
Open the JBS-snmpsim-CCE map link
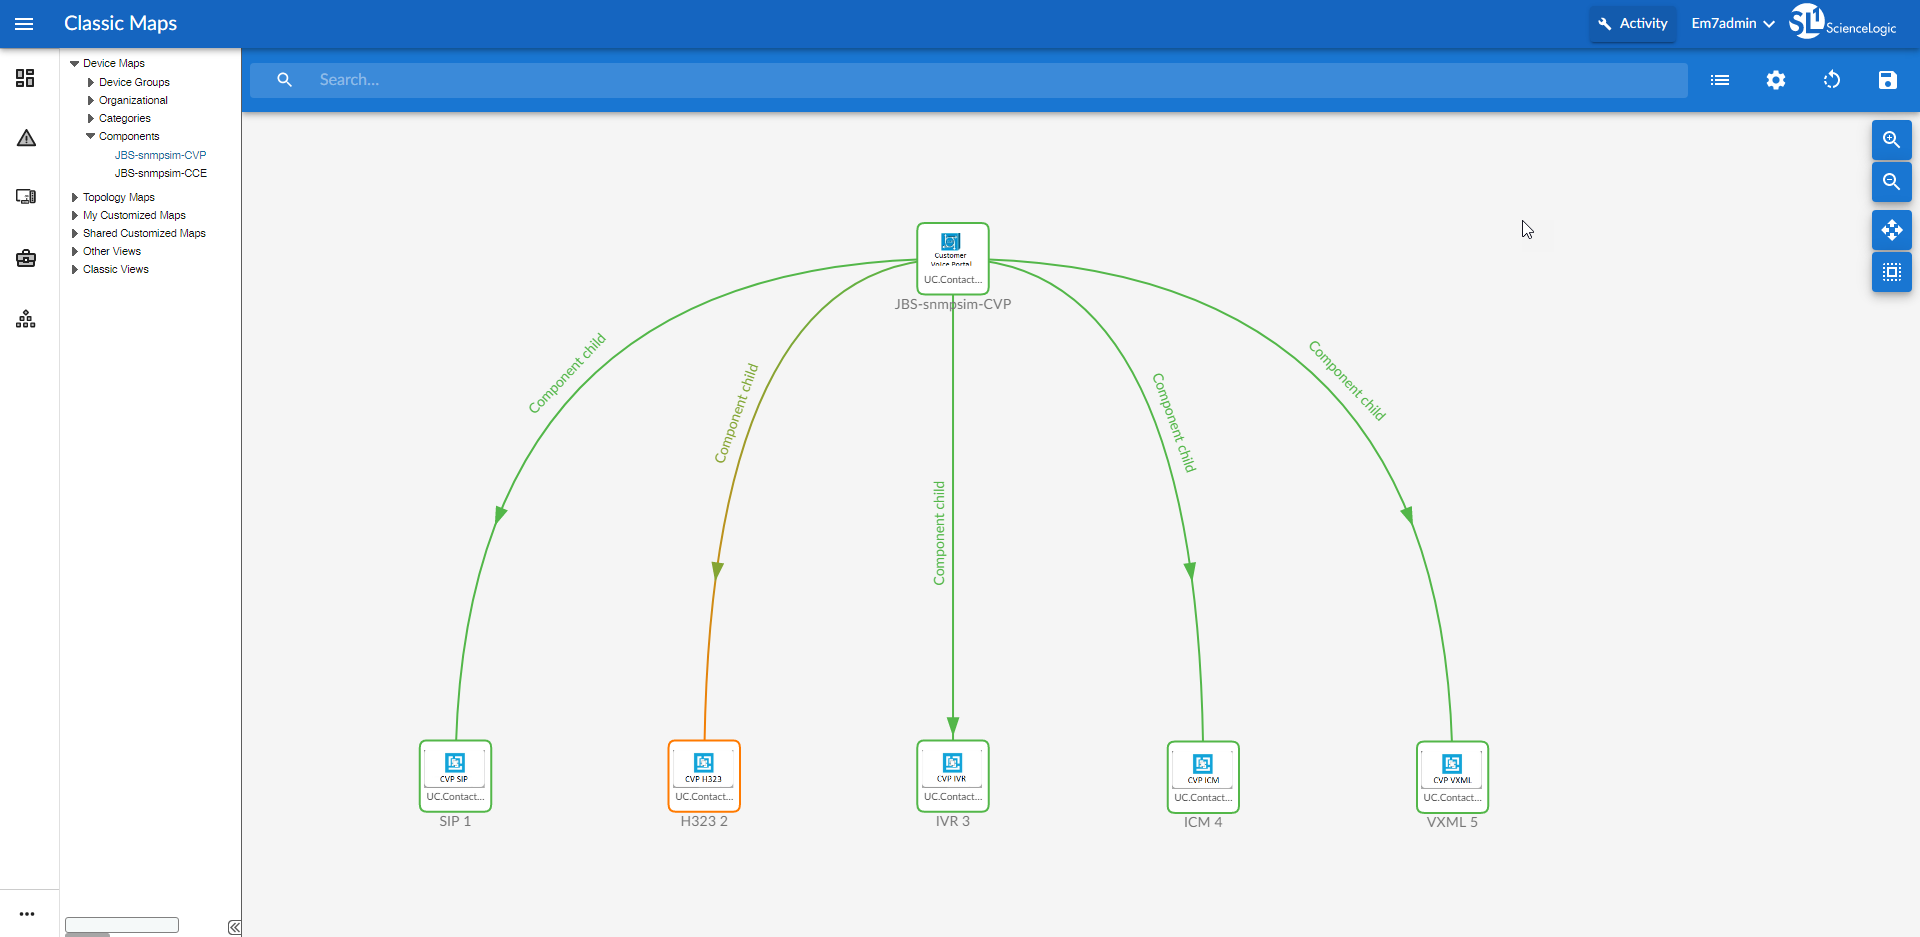(x=161, y=173)
